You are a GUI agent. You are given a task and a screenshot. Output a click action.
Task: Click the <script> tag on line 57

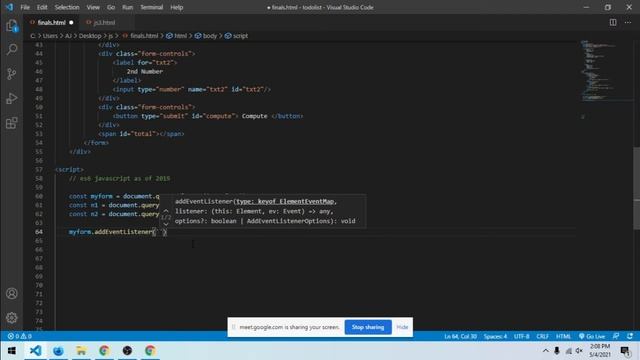69,169
